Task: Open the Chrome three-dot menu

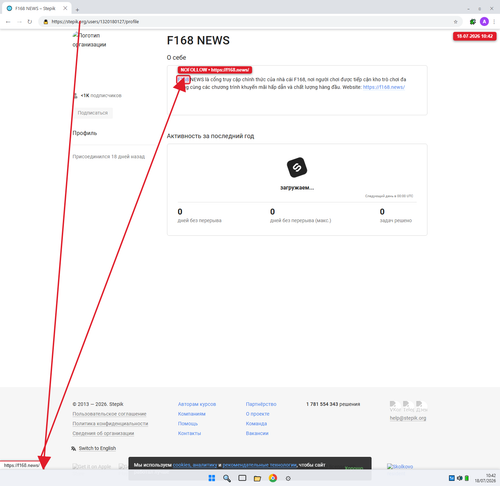Action: pyautogui.click(x=494, y=22)
